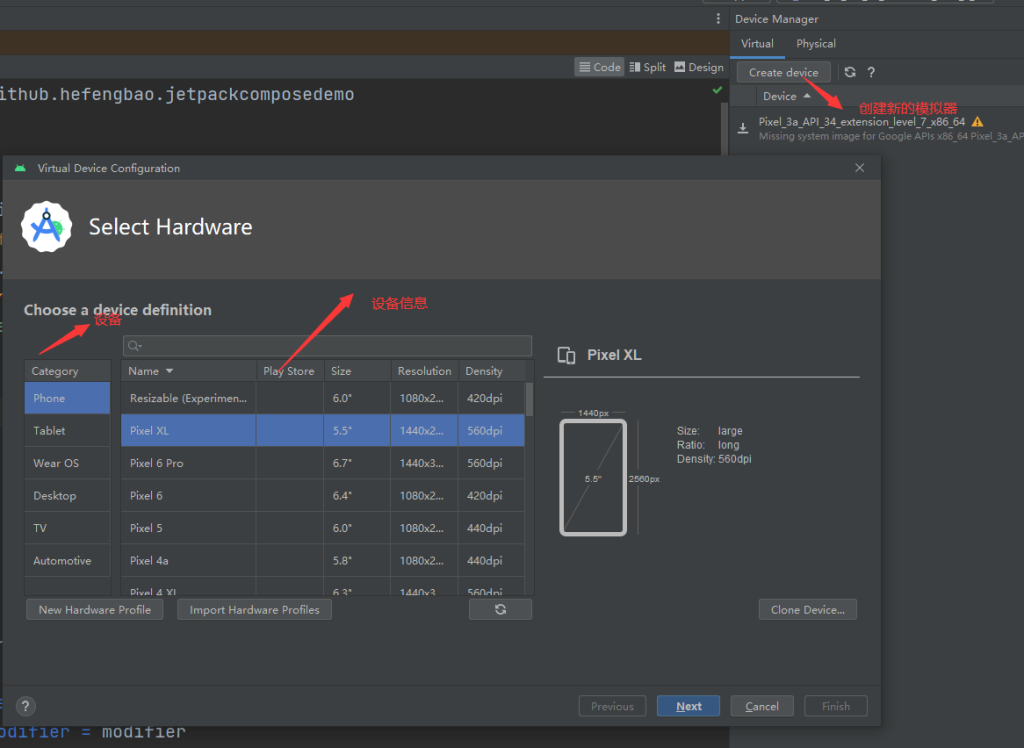The height and width of the screenshot is (748, 1024).
Task: Select Pixel_3a_API_34_extension_level_7_x86_64 device row
Action: [x=876, y=128]
